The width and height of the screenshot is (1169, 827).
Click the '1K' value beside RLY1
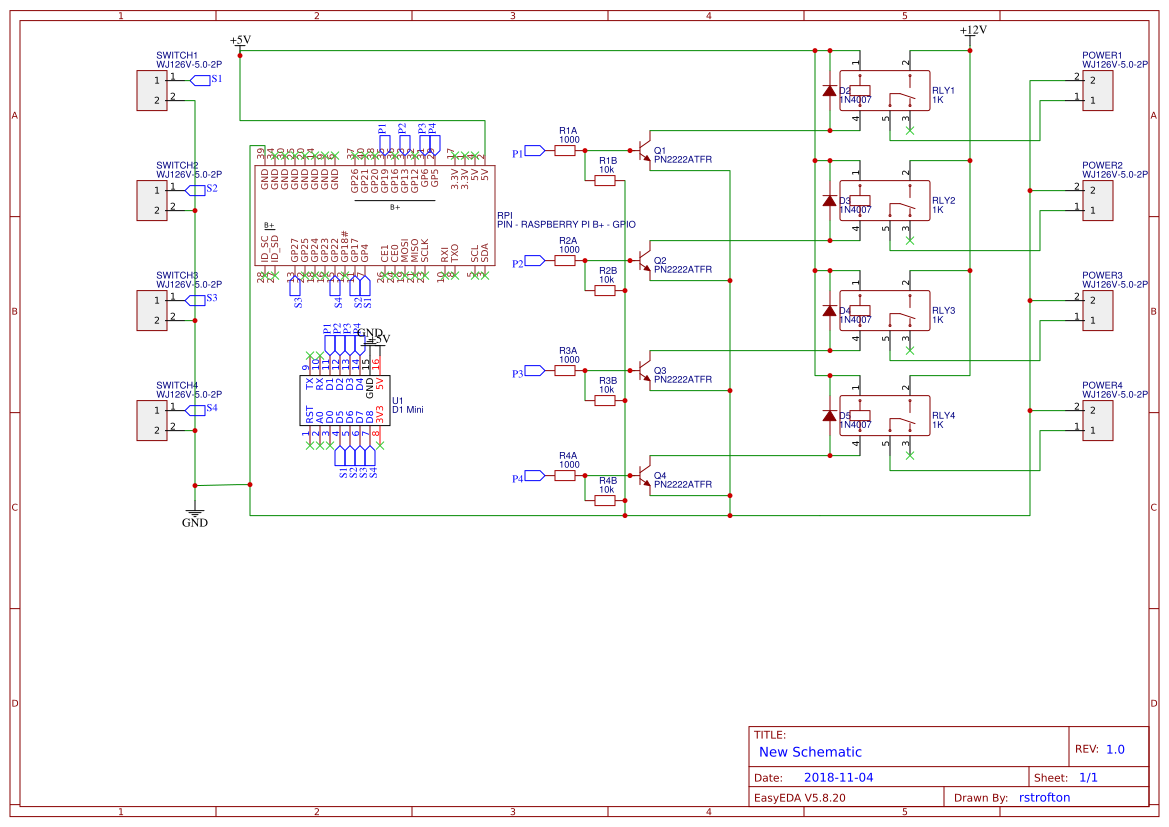pyautogui.click(x=938, y=100)
